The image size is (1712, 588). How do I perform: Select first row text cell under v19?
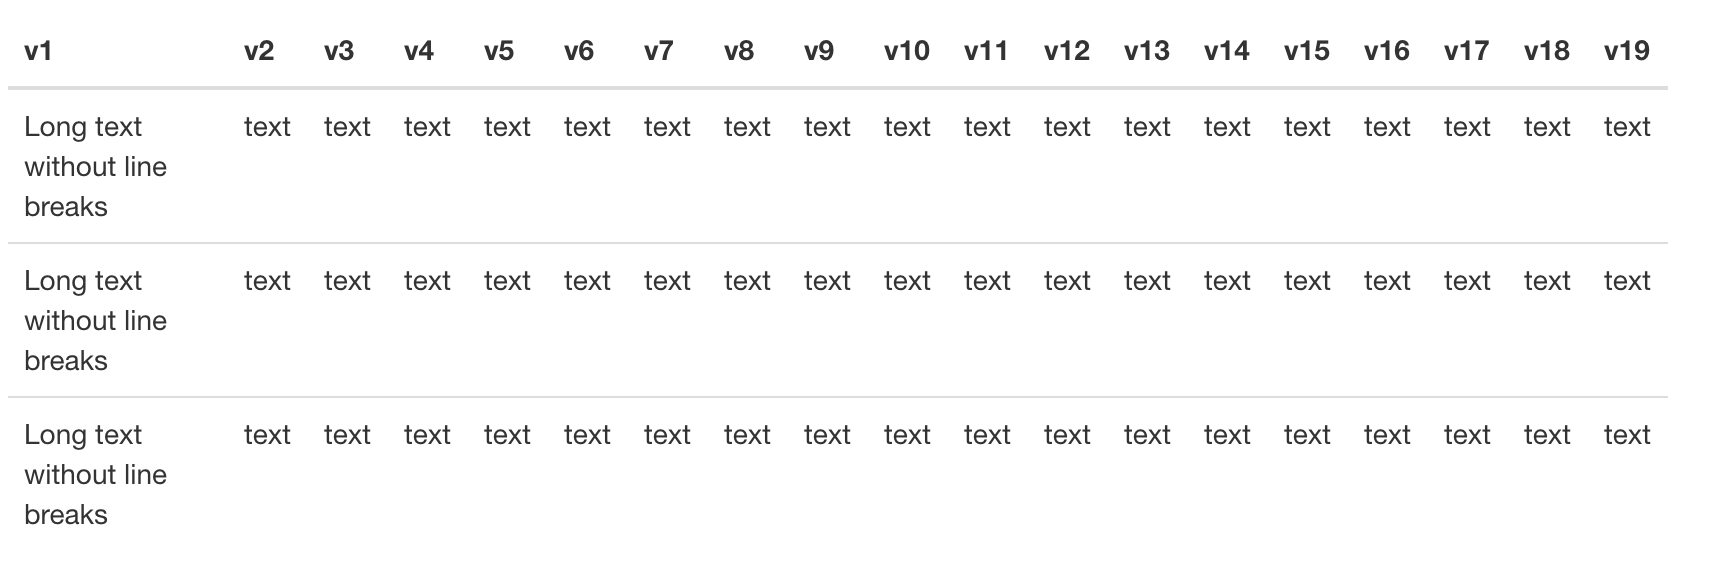[1627, 127]
